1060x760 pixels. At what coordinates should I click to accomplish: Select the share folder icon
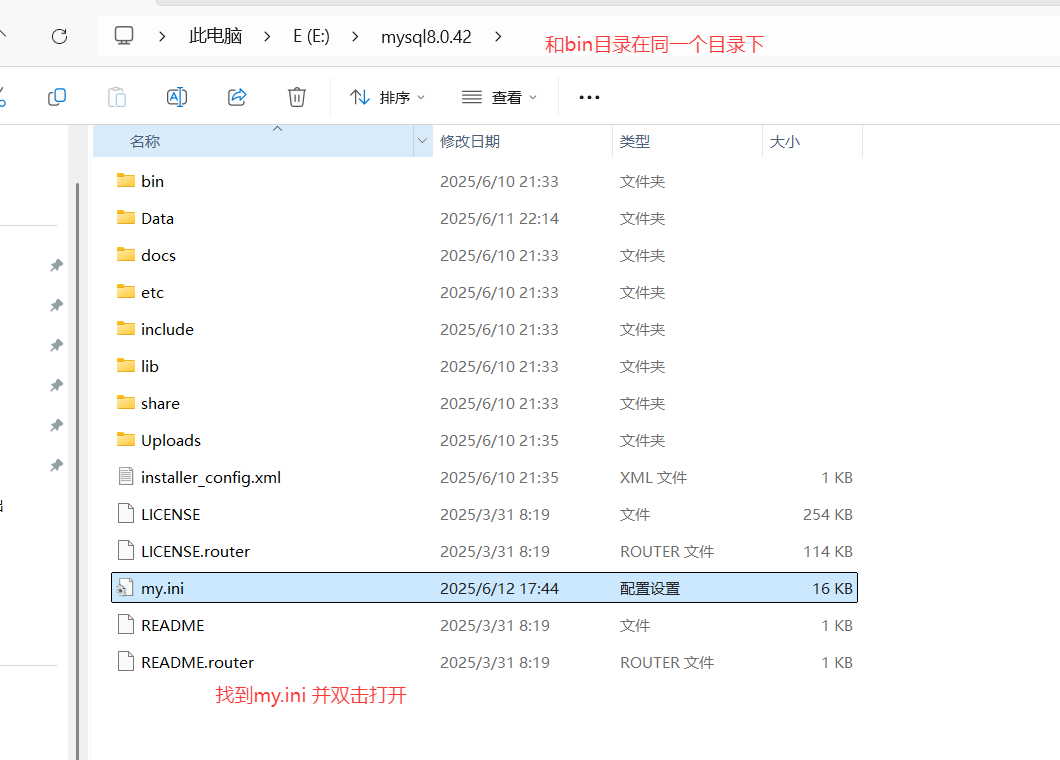tap(126, 403)
